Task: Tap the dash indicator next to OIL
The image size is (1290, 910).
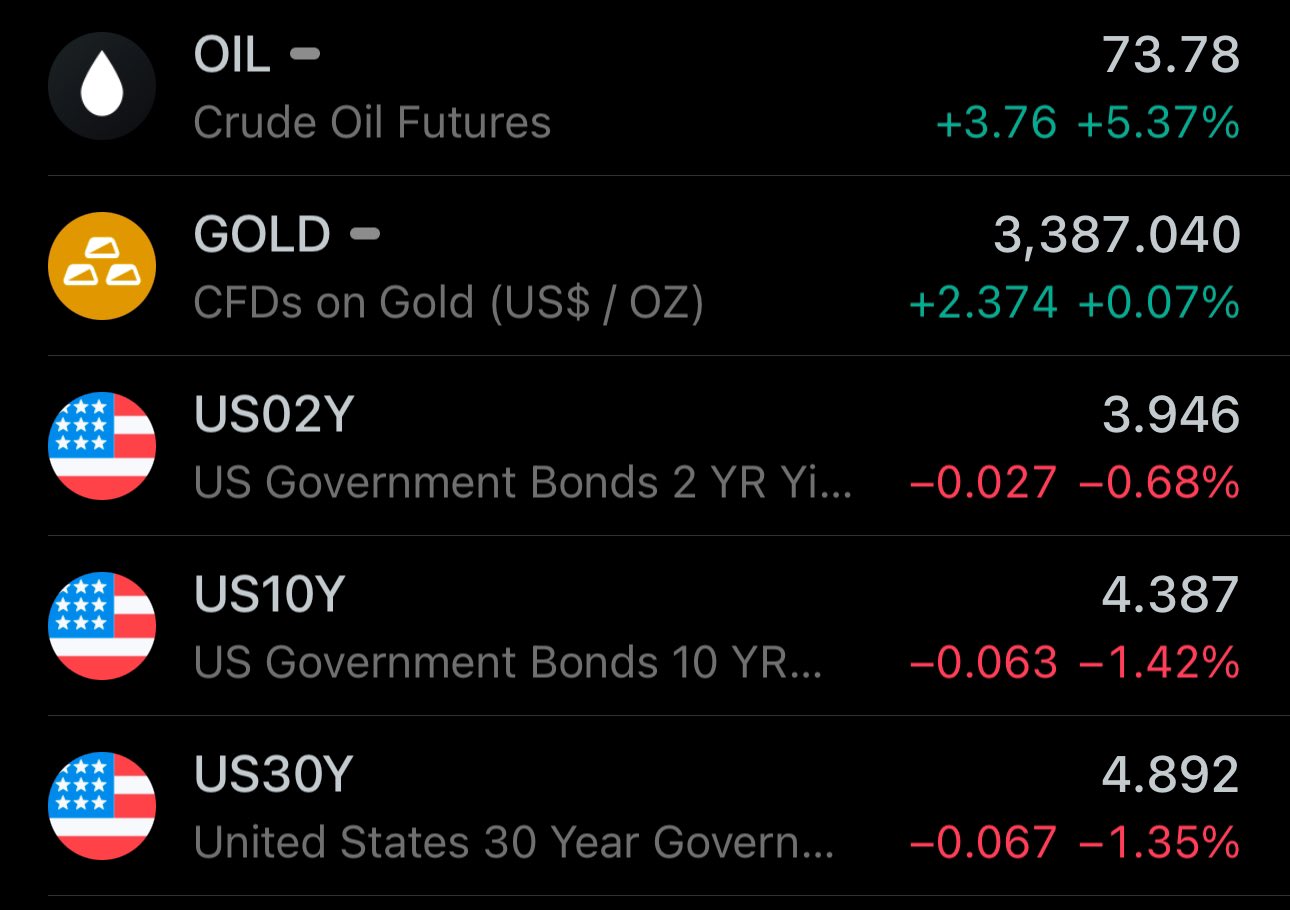Action: pos(305,54)
